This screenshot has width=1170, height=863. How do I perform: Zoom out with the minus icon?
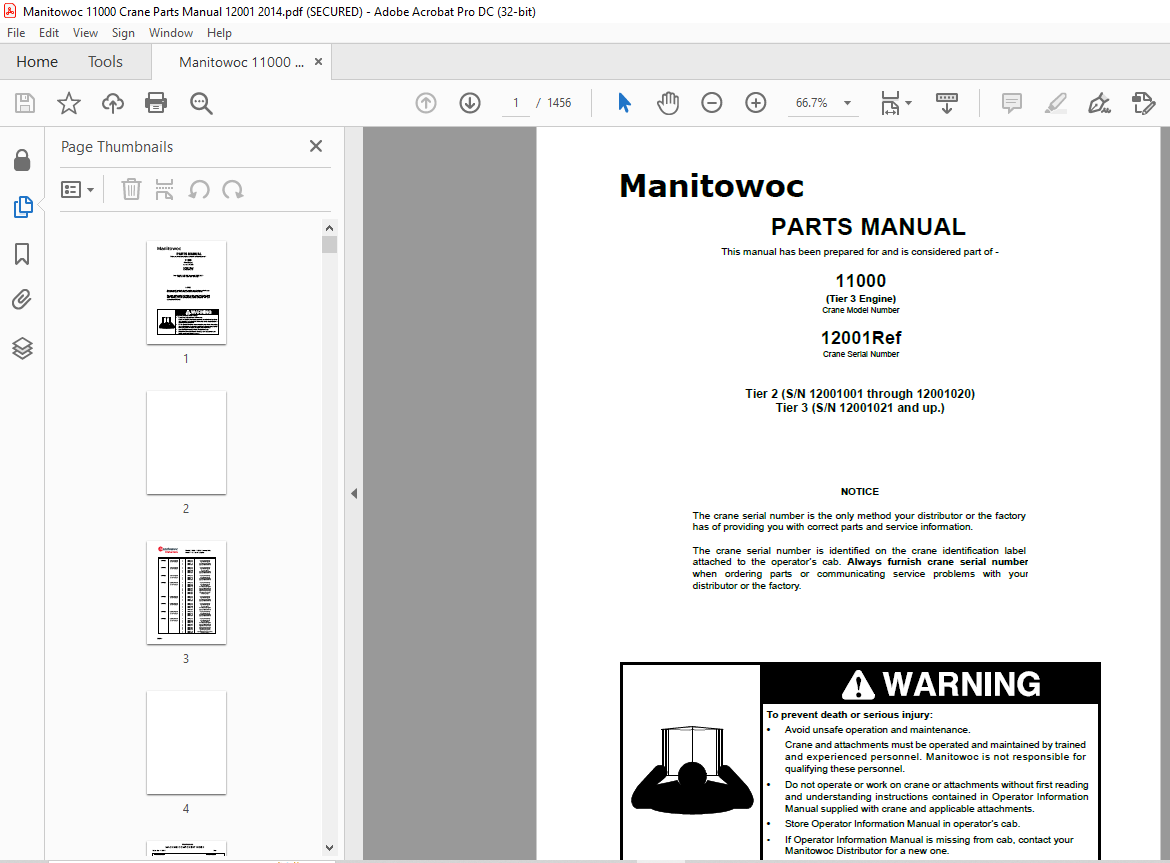pyautogui.click(x=712, y=103)
